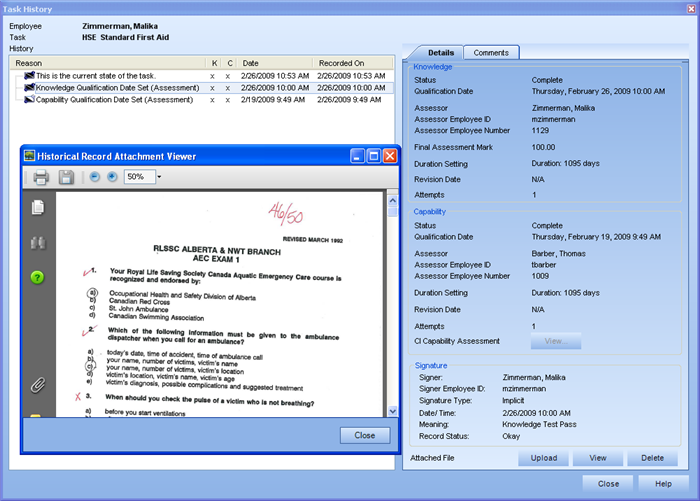Zoom in with the plus magnifier icon

click(112, 177)
